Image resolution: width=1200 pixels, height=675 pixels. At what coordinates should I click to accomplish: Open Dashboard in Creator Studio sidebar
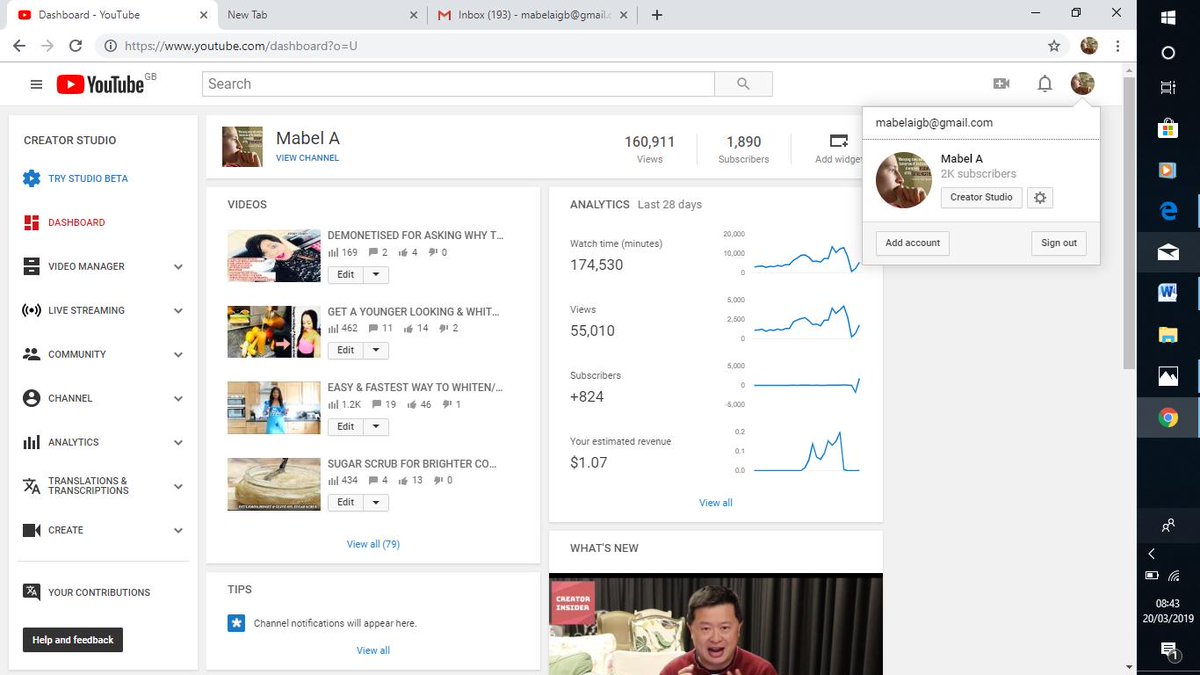(x=76, y=223)
